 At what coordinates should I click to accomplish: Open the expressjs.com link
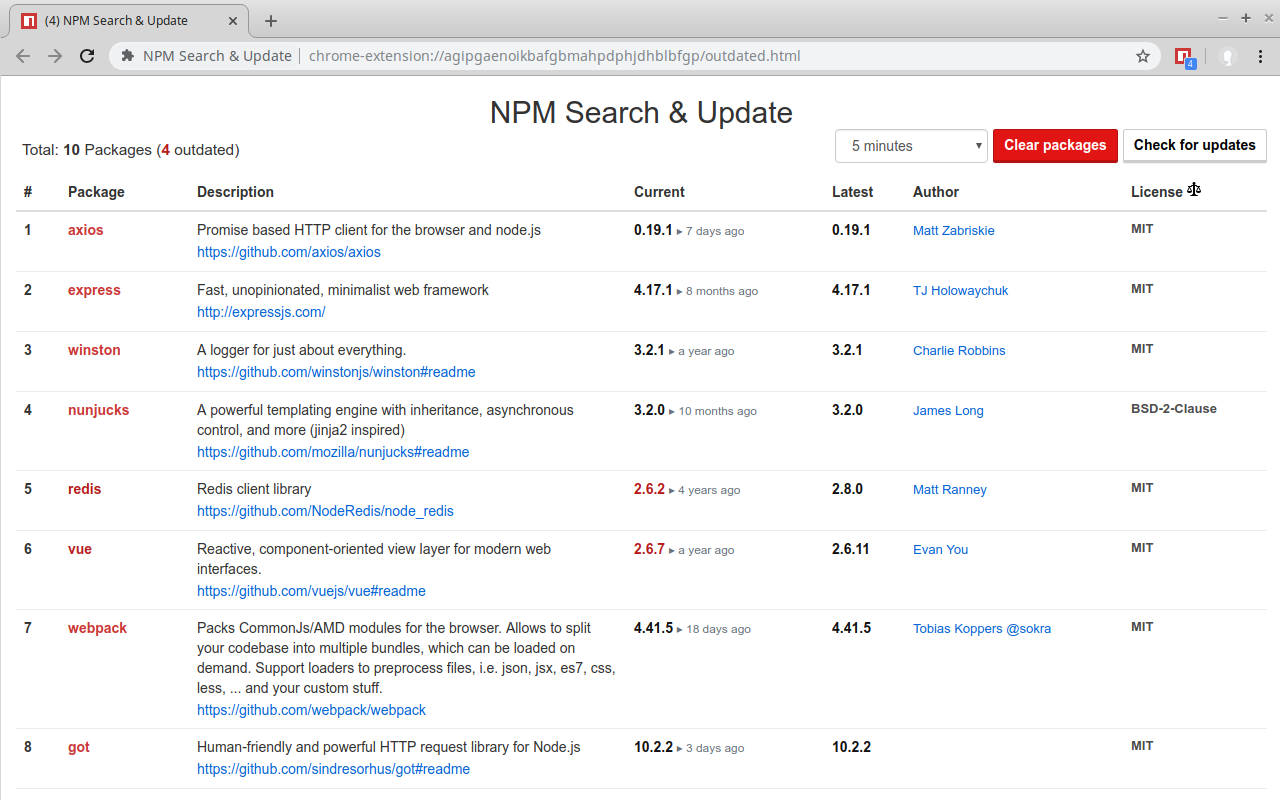261,312
